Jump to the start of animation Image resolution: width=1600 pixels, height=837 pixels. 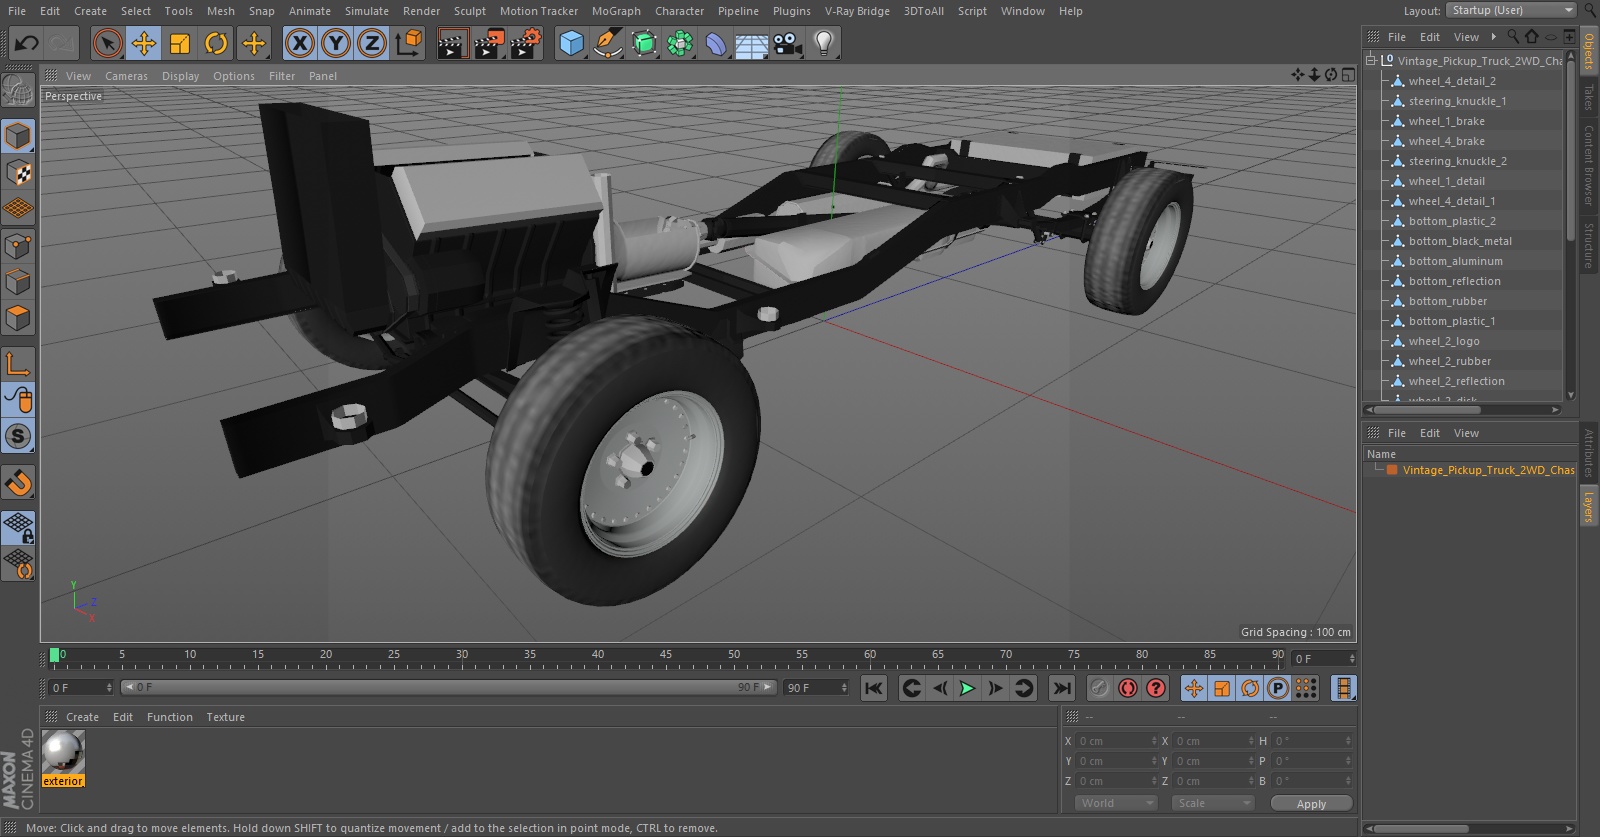[874, 688]
